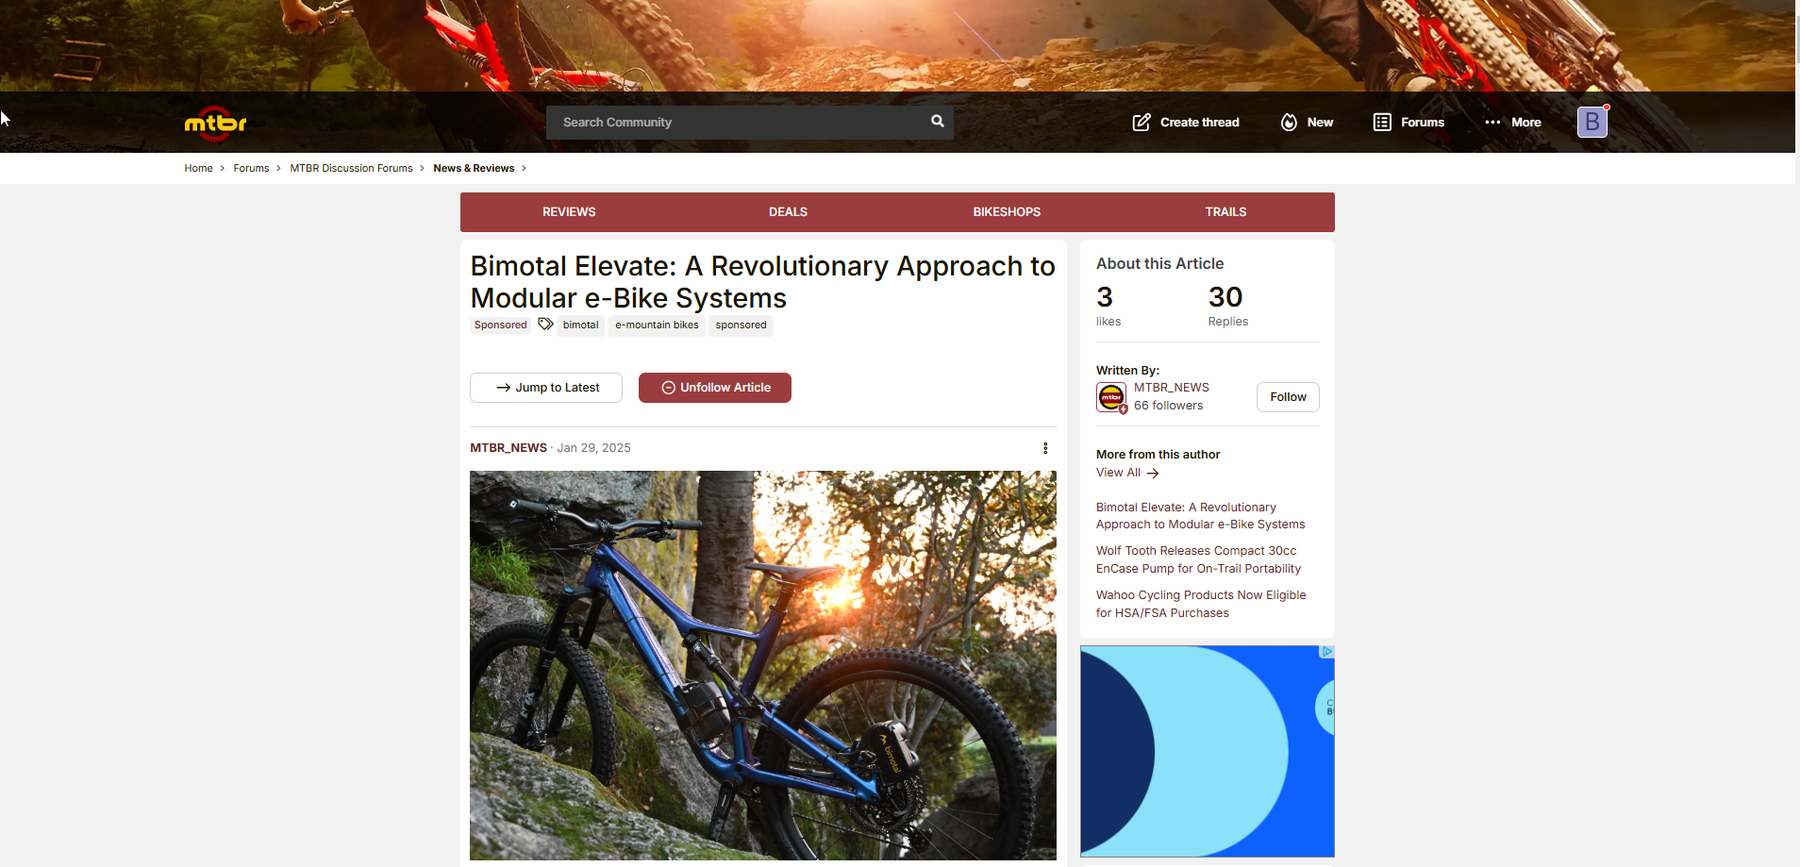This screenshot has width=1800, height=867.
Task: Open the three-dot post options menu
Action: [1045, 448]
